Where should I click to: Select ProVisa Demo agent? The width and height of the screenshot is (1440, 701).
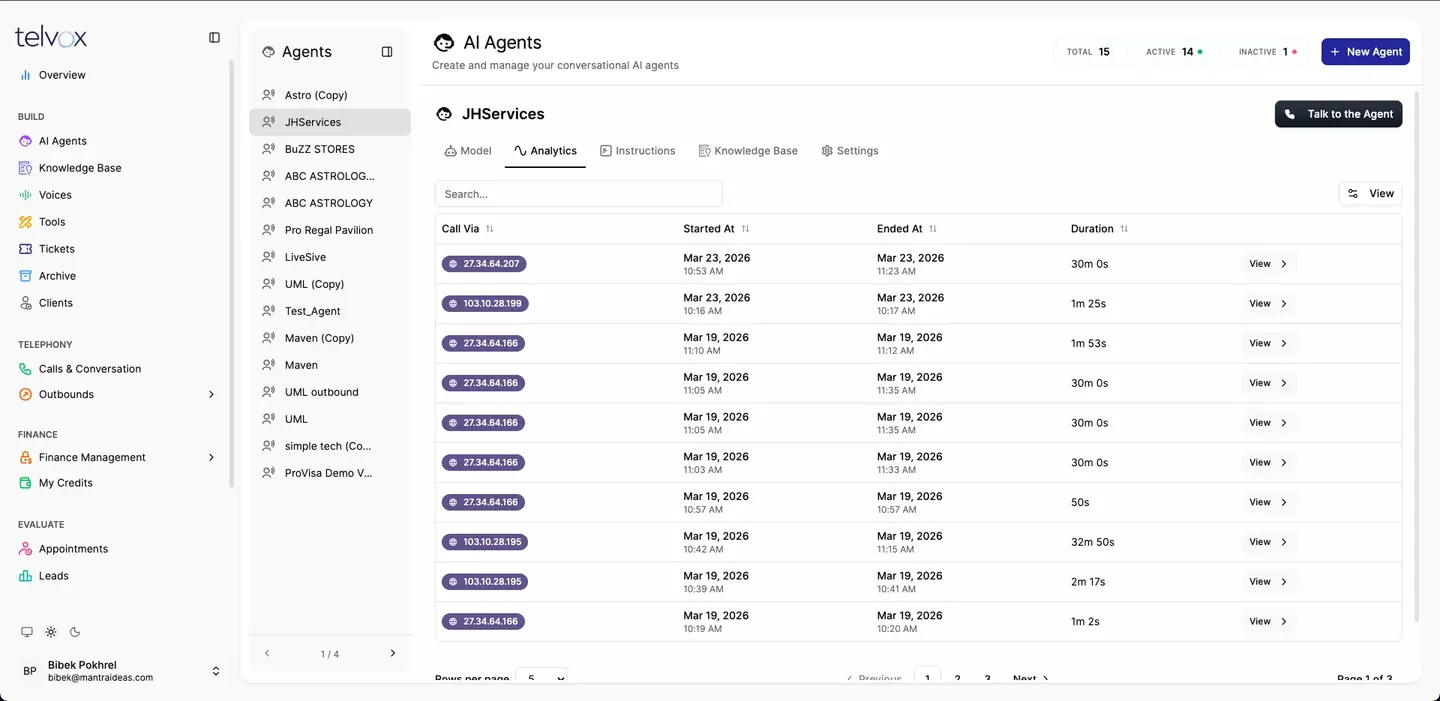point(330,473)
